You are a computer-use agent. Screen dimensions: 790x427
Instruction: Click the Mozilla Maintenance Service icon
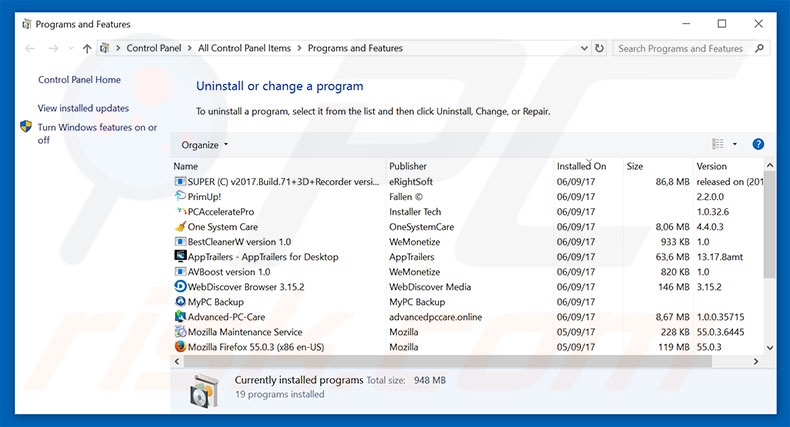pyautogui.click(x=180, y=332)
